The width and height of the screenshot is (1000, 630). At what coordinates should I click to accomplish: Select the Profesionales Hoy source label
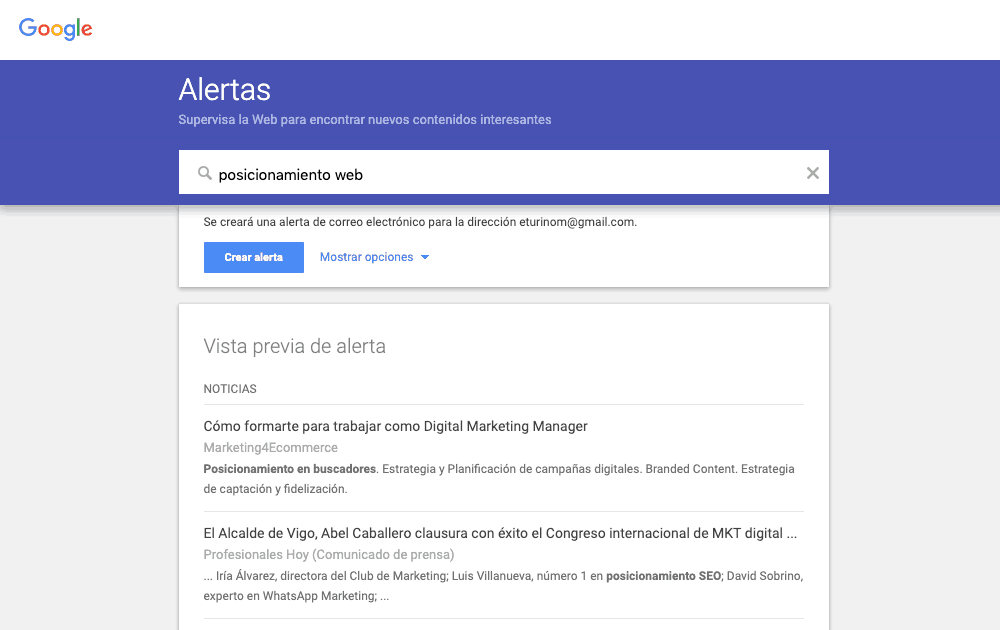[328, 554]
